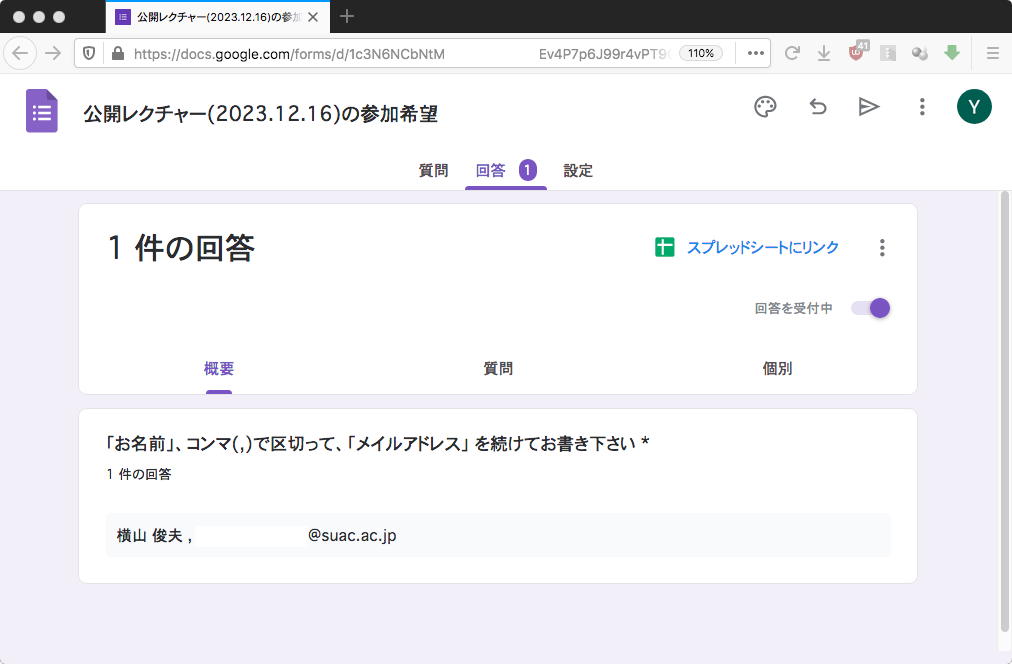Expand the responses card three-dot menu
This screenshot has height=664, width=1012.
[x=881, y=247]
